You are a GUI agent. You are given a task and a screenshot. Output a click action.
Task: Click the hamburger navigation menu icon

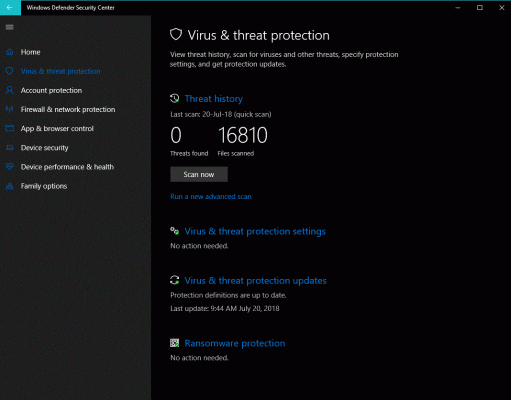10,27
